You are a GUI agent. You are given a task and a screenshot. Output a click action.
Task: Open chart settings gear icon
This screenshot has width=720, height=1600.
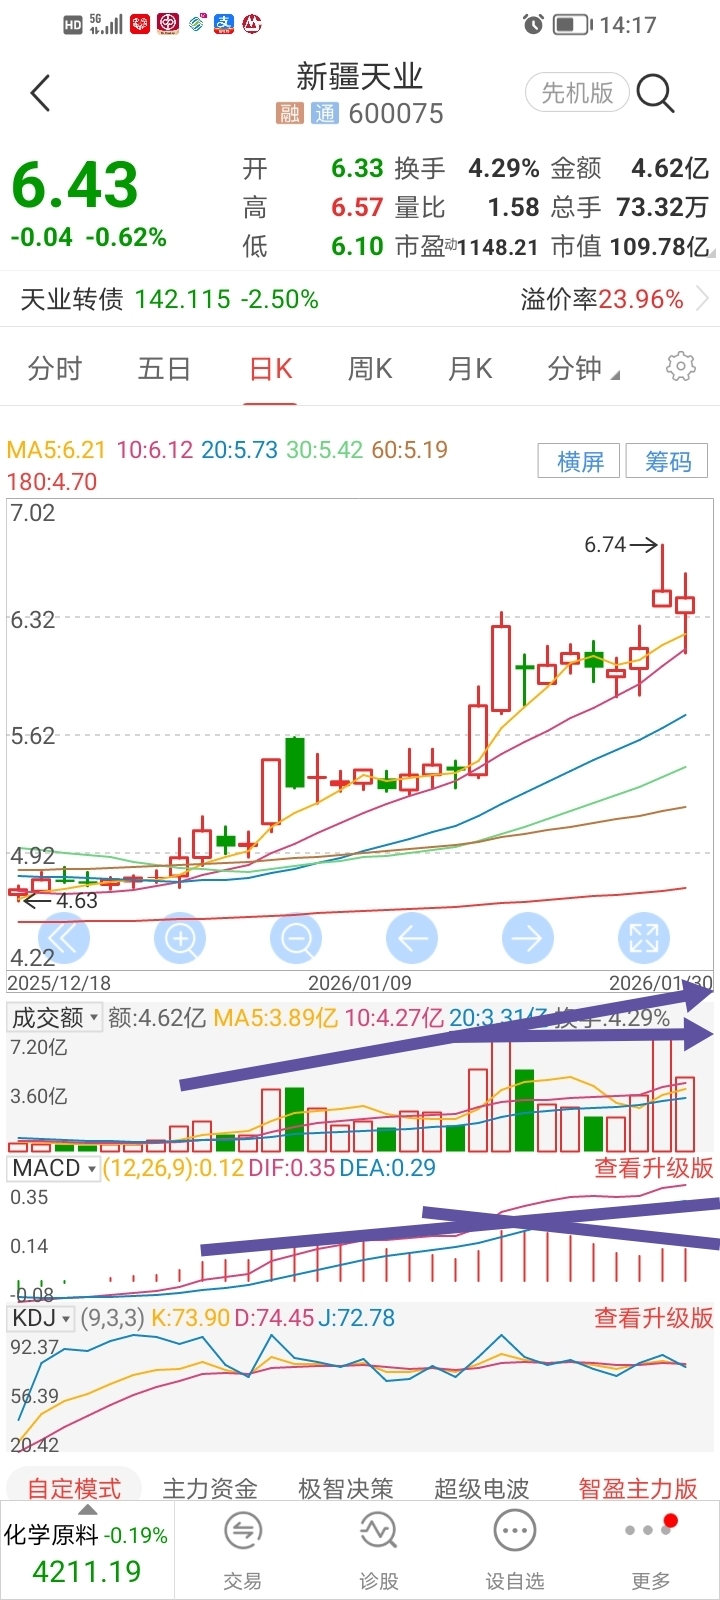pyautogui.click(x=681, y=367)
